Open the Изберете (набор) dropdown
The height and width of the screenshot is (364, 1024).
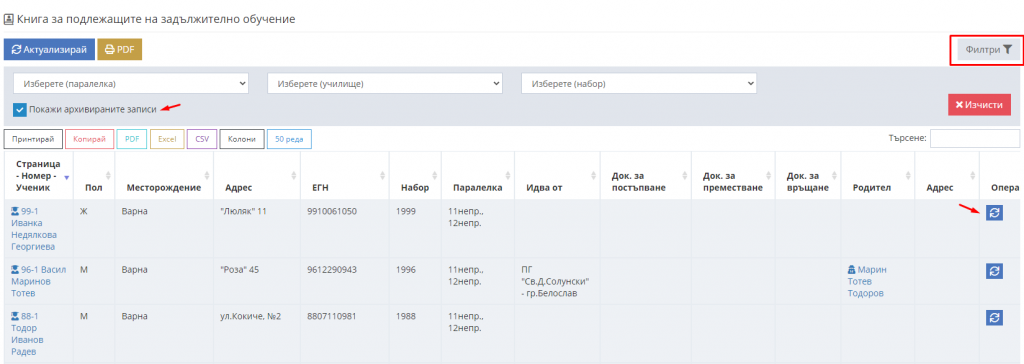click(639, 84)
